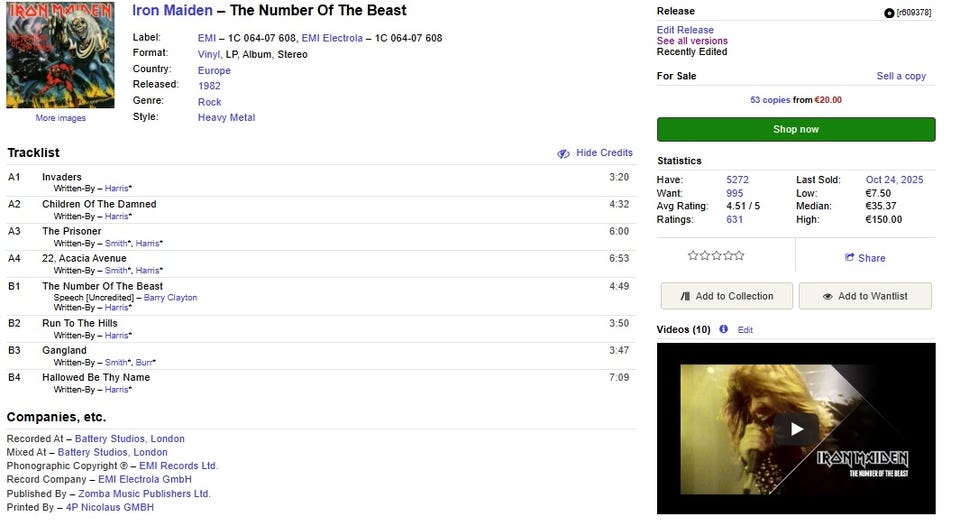
Task: Click the star rating widget
Action: [x=716, y=255]
